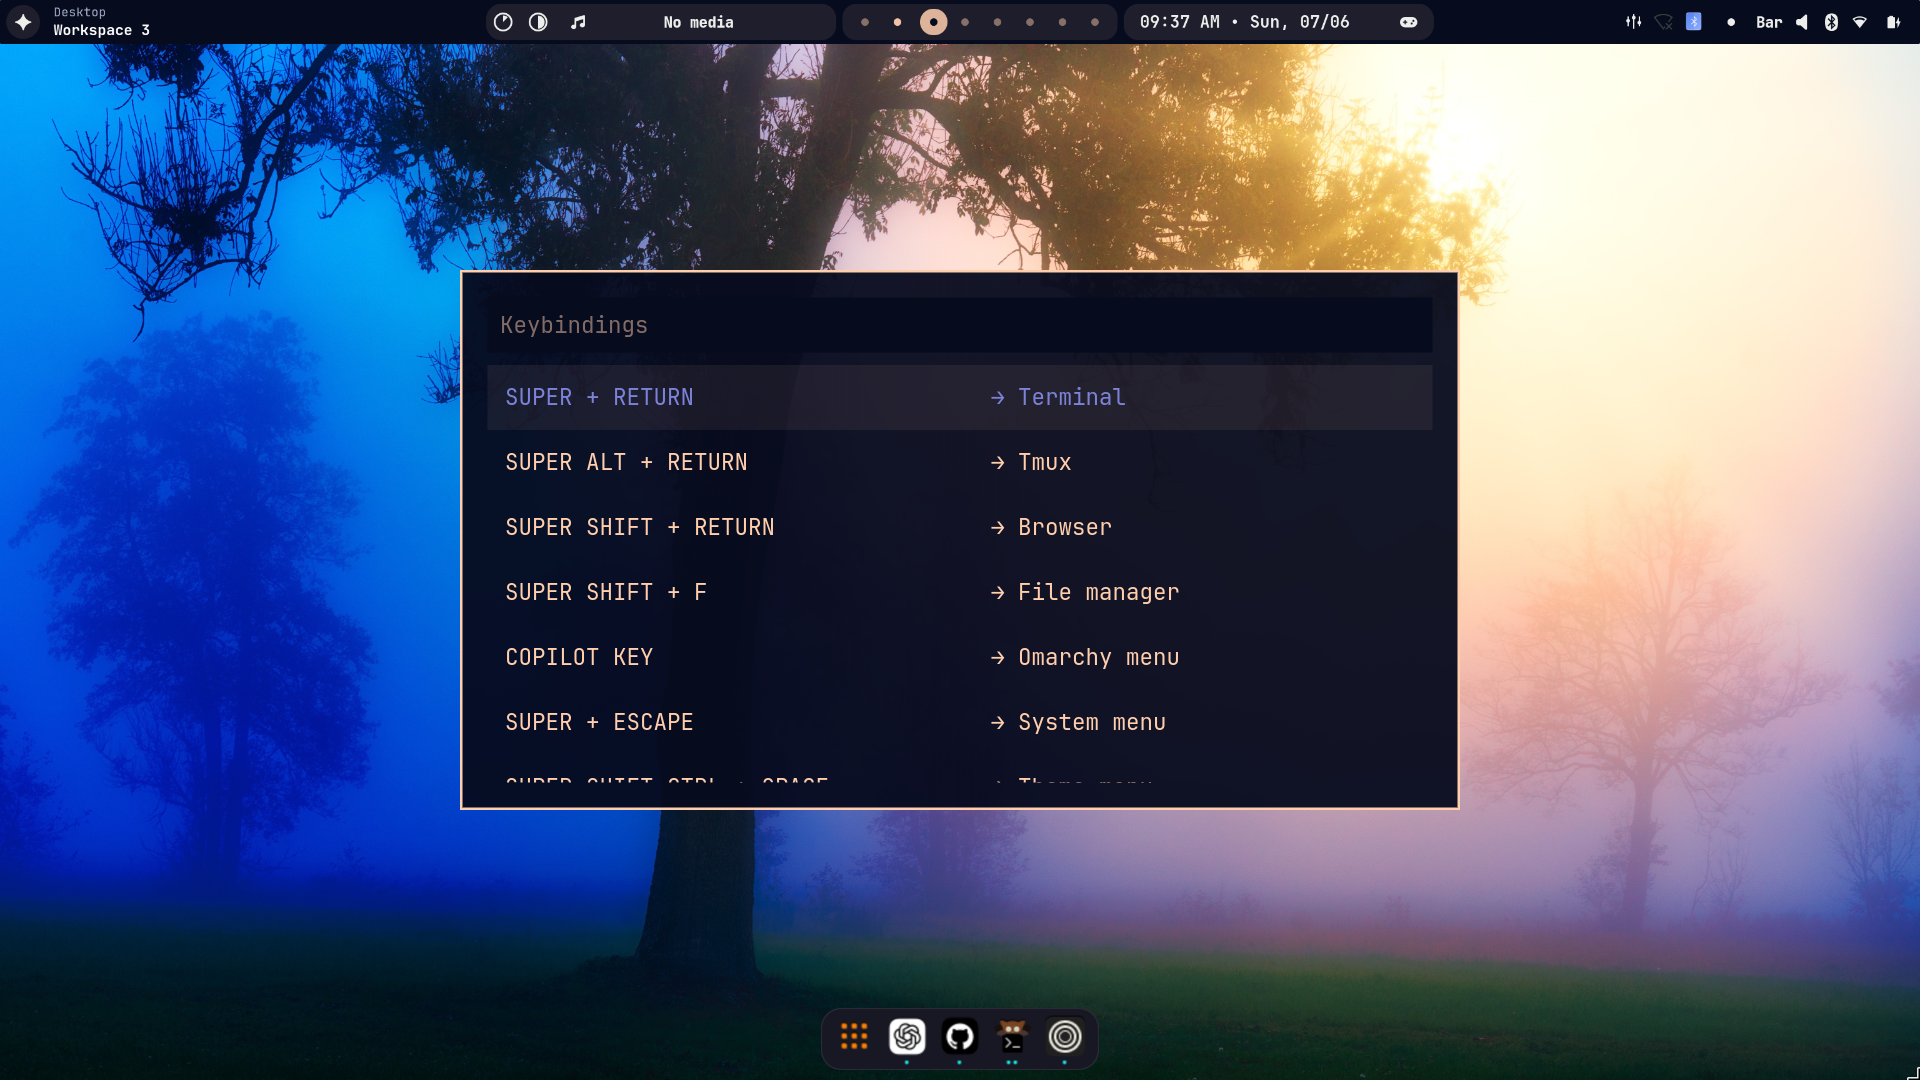
Task: Toggle the half-circle dark mode icon
Action: (x=538, y=22)
